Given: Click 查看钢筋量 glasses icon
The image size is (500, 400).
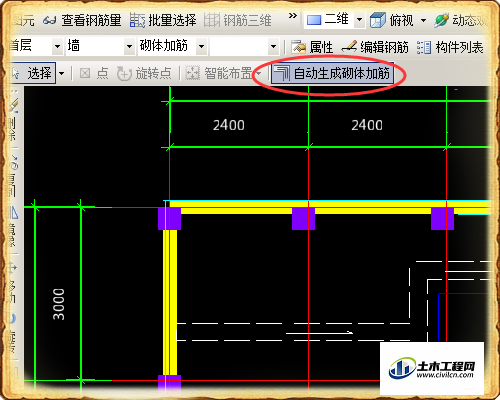Looking at the screenshot, I should click(x=49, y=21).
